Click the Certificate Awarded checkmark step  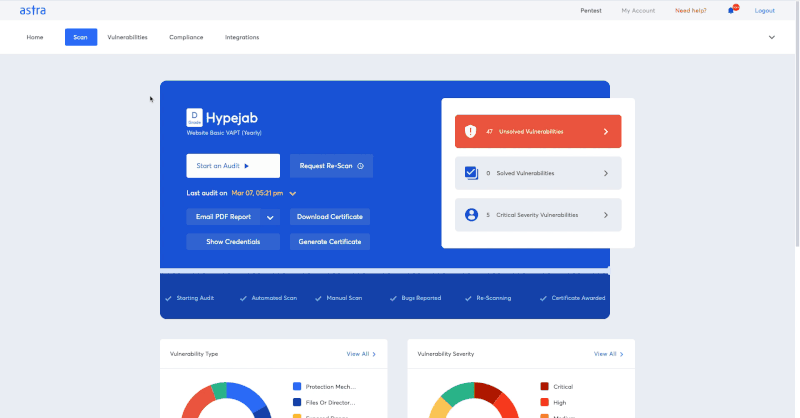pos(572,298)
